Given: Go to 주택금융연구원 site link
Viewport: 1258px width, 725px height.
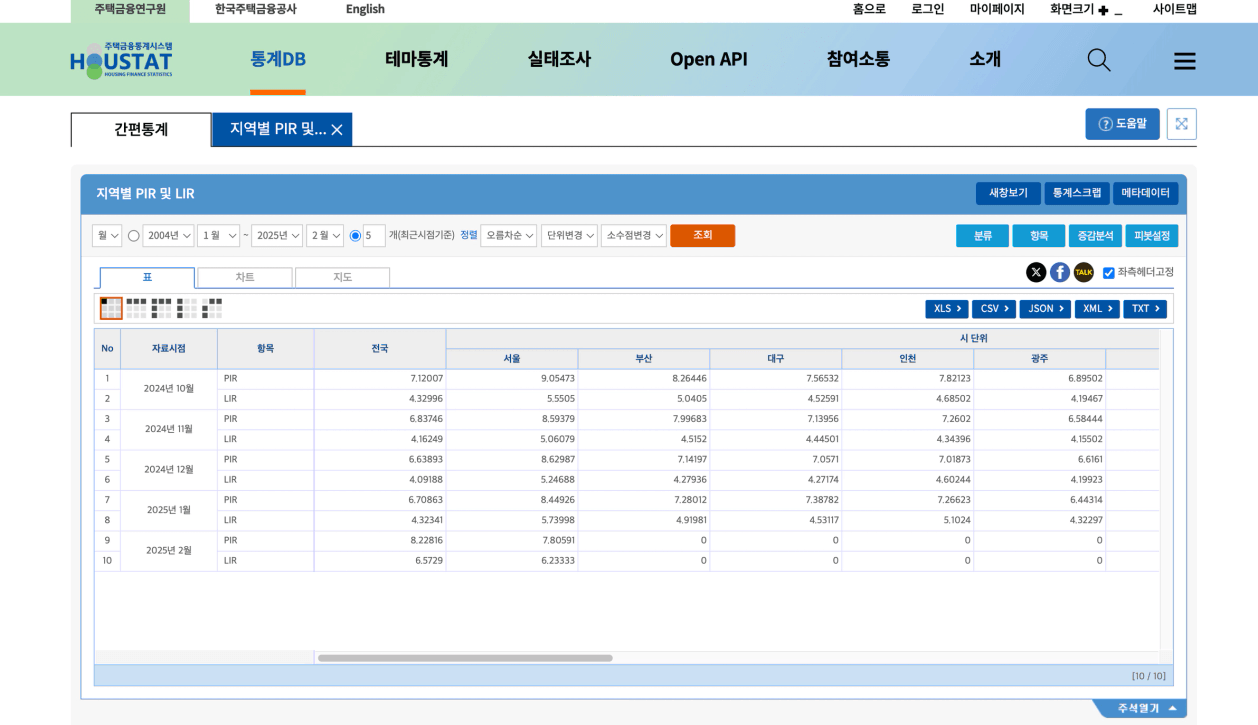Looking at the screenshot, I should coord(130,10).
